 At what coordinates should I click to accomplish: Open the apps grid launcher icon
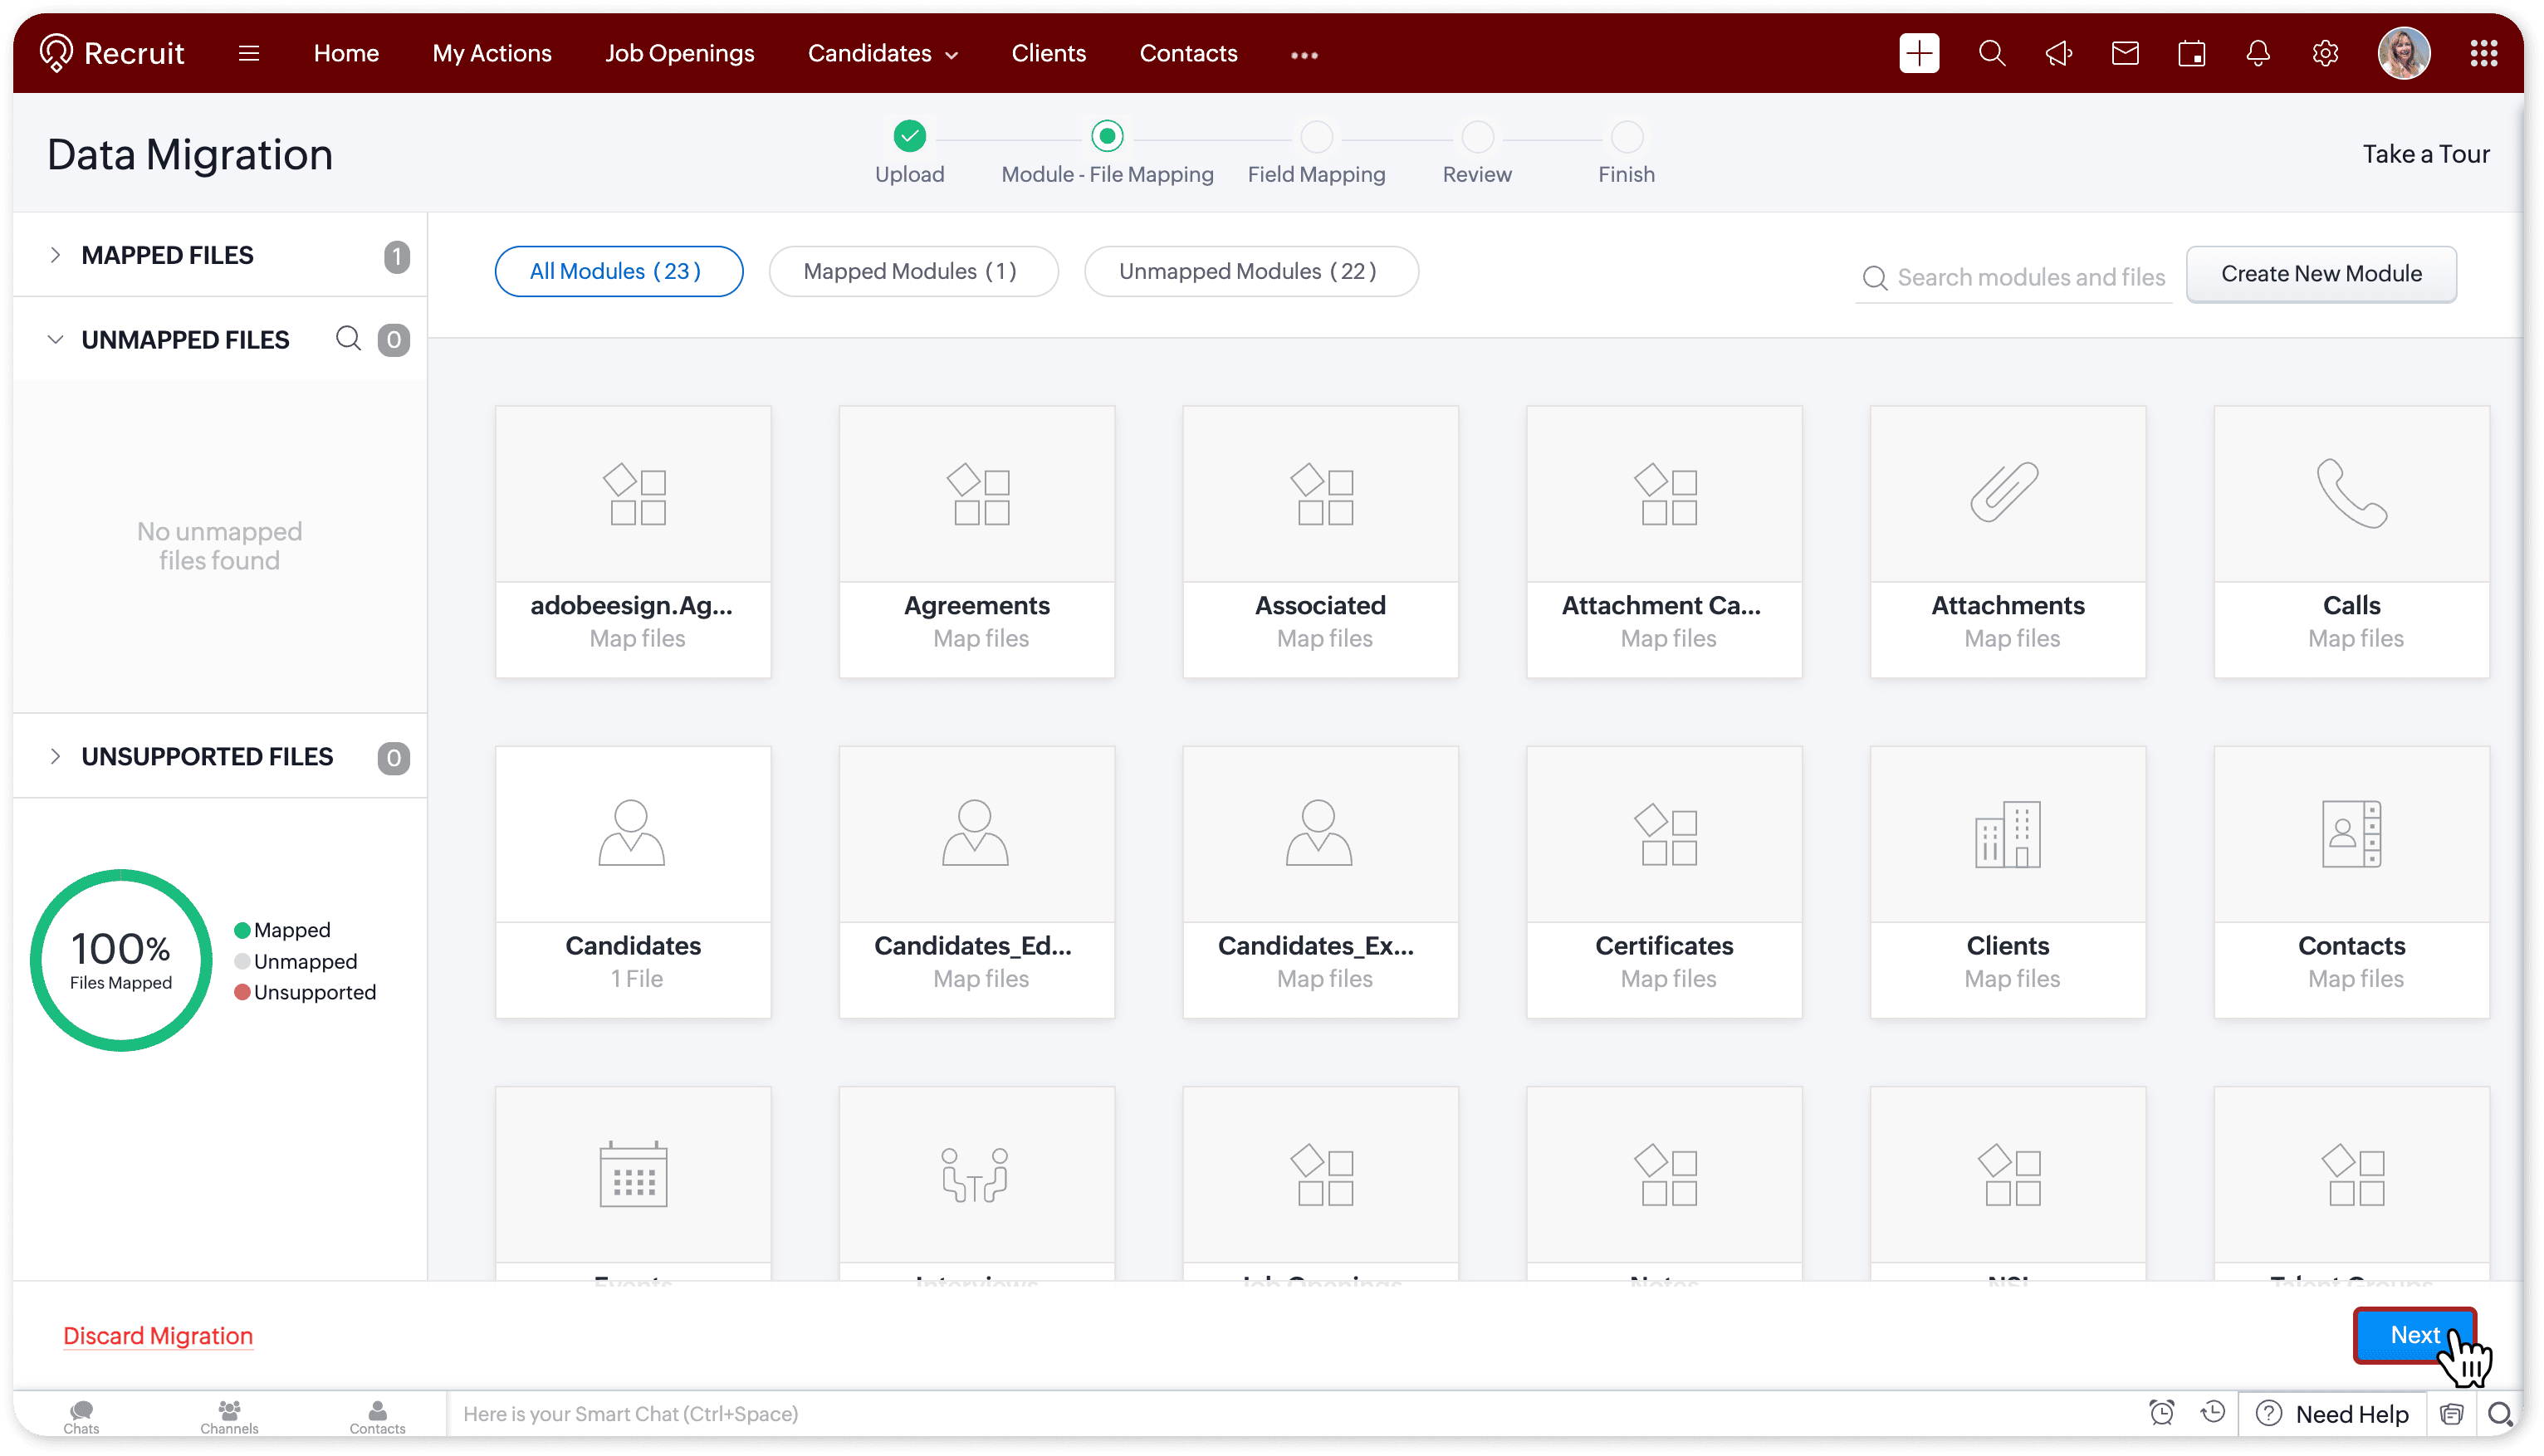coord(2483,53)
